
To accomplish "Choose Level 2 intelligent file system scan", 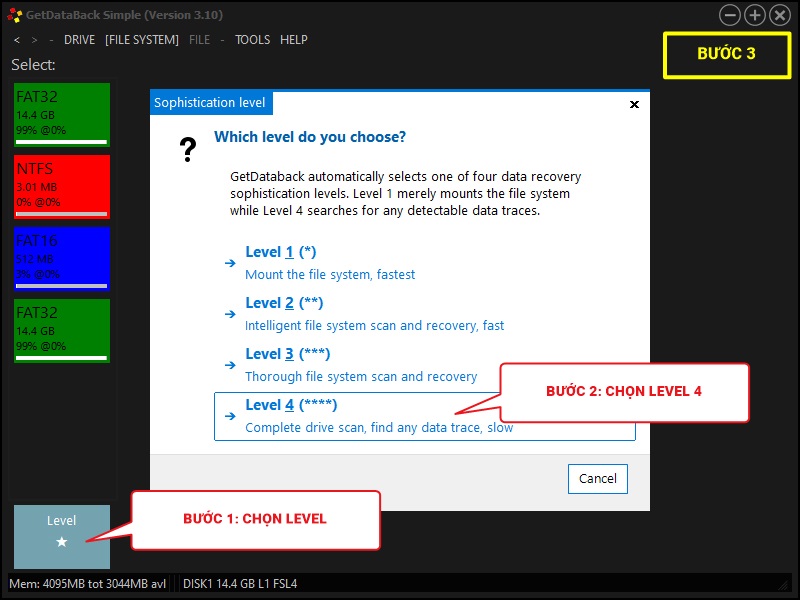I will 424,314.
